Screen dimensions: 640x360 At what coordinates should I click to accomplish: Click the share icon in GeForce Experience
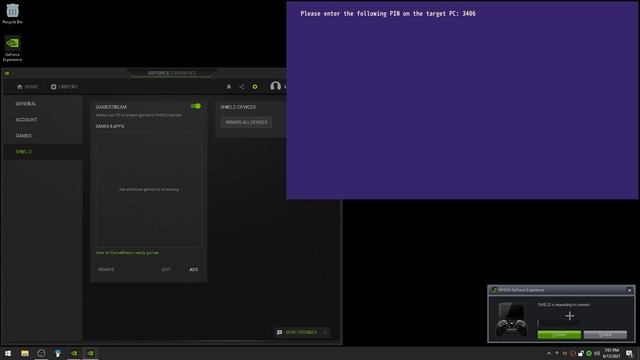point(242,87)
